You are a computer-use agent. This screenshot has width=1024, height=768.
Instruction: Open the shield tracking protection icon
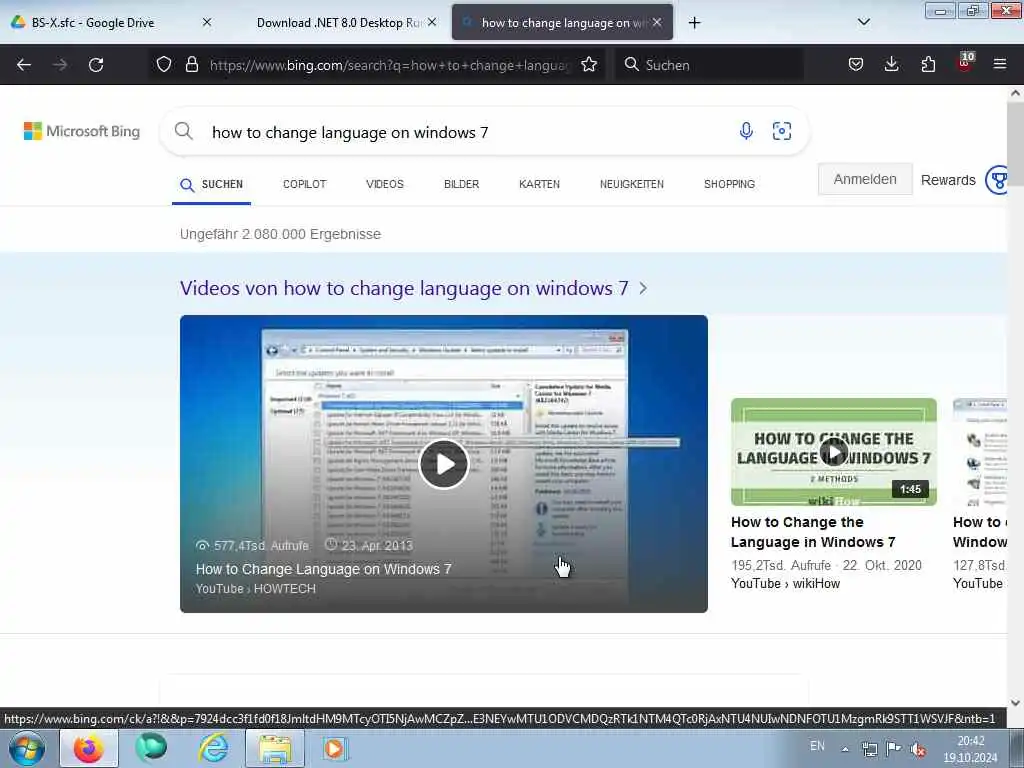point(164,64)
